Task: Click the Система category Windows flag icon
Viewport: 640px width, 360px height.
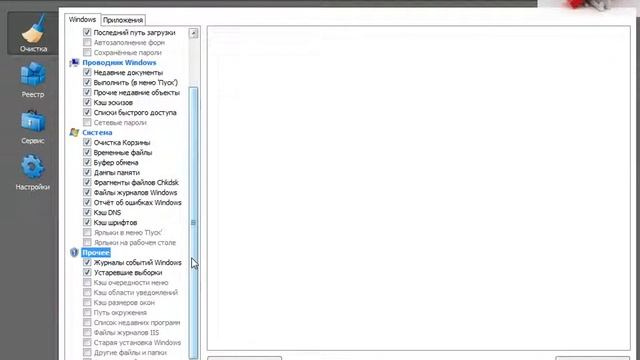Action: [74, 132]
